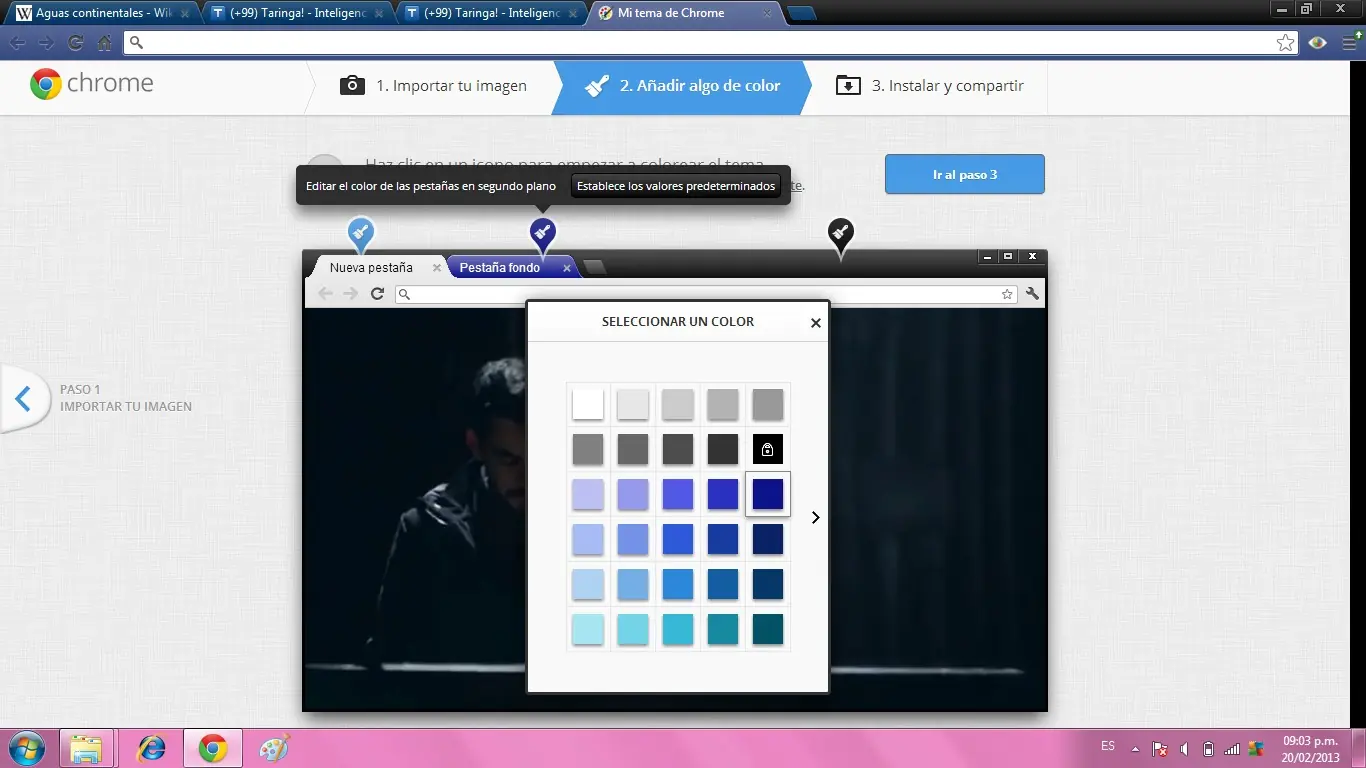
Task: Open the Chrome menu with the three-bar icon
Action: (1350, 43)
